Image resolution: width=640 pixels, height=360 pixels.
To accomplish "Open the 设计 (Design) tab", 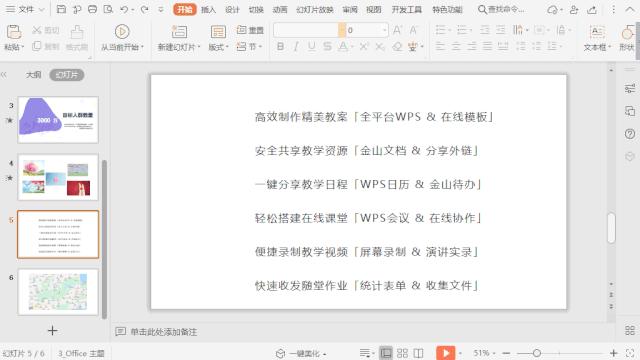I will tap(232, 9).
